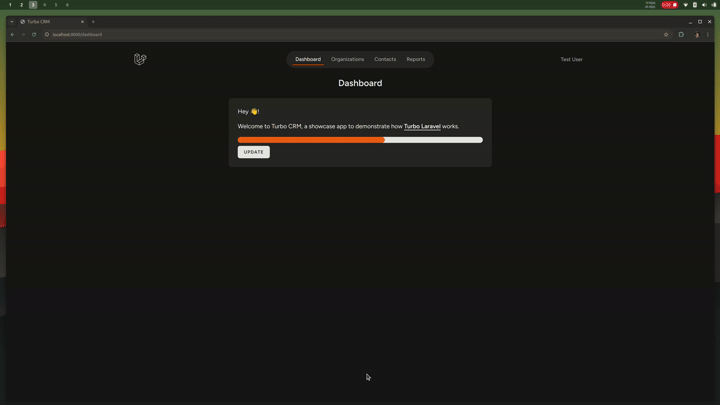Screen dimensions: 720x405
Task: Switch to workspace 1
Action: (10, 5)
